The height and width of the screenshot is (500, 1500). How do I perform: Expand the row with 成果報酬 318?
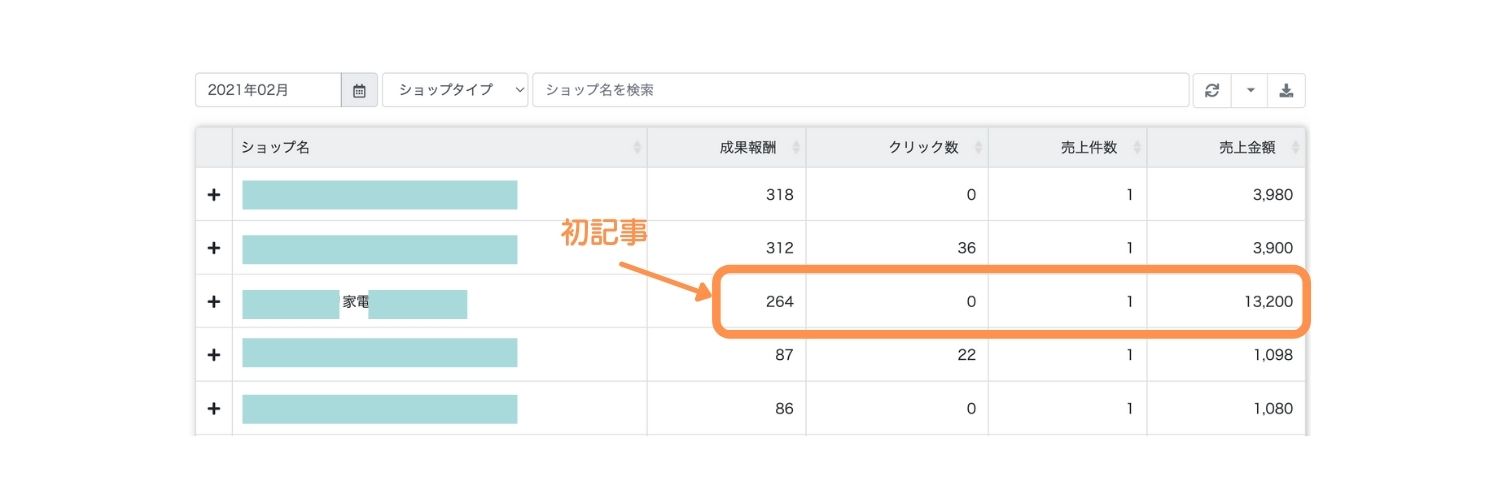click(x=213, y=195)
